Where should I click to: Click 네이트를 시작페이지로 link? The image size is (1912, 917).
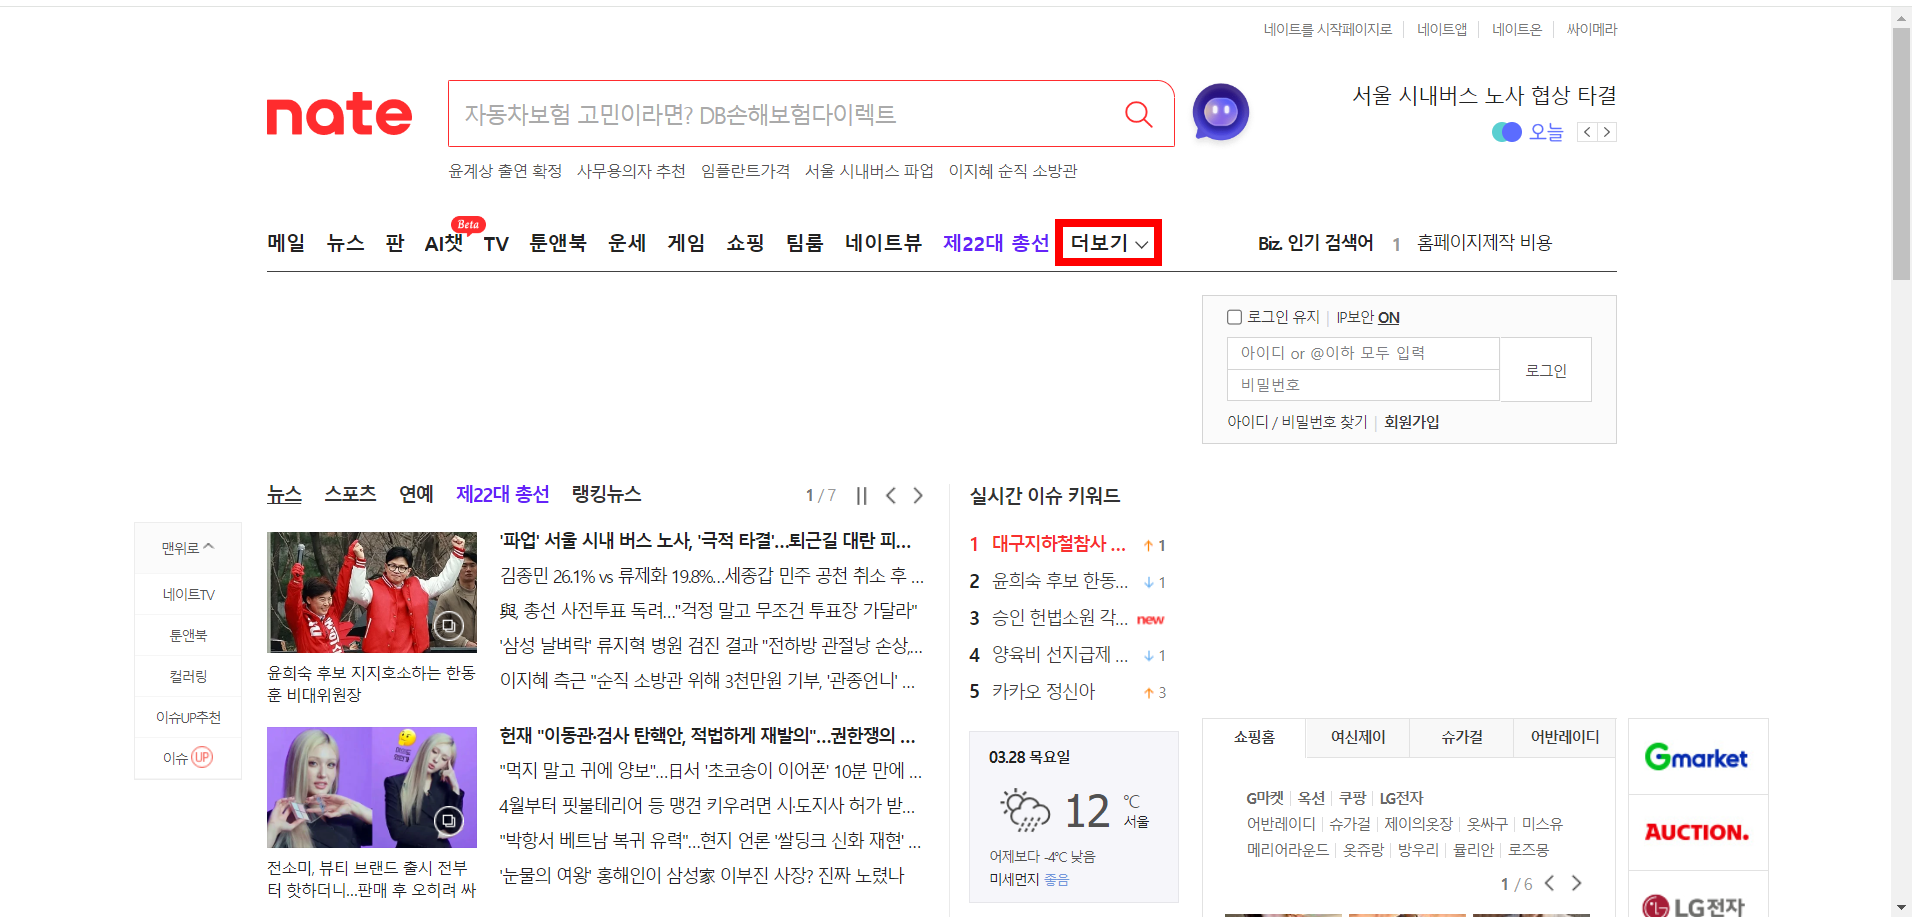pos(1328,30)
